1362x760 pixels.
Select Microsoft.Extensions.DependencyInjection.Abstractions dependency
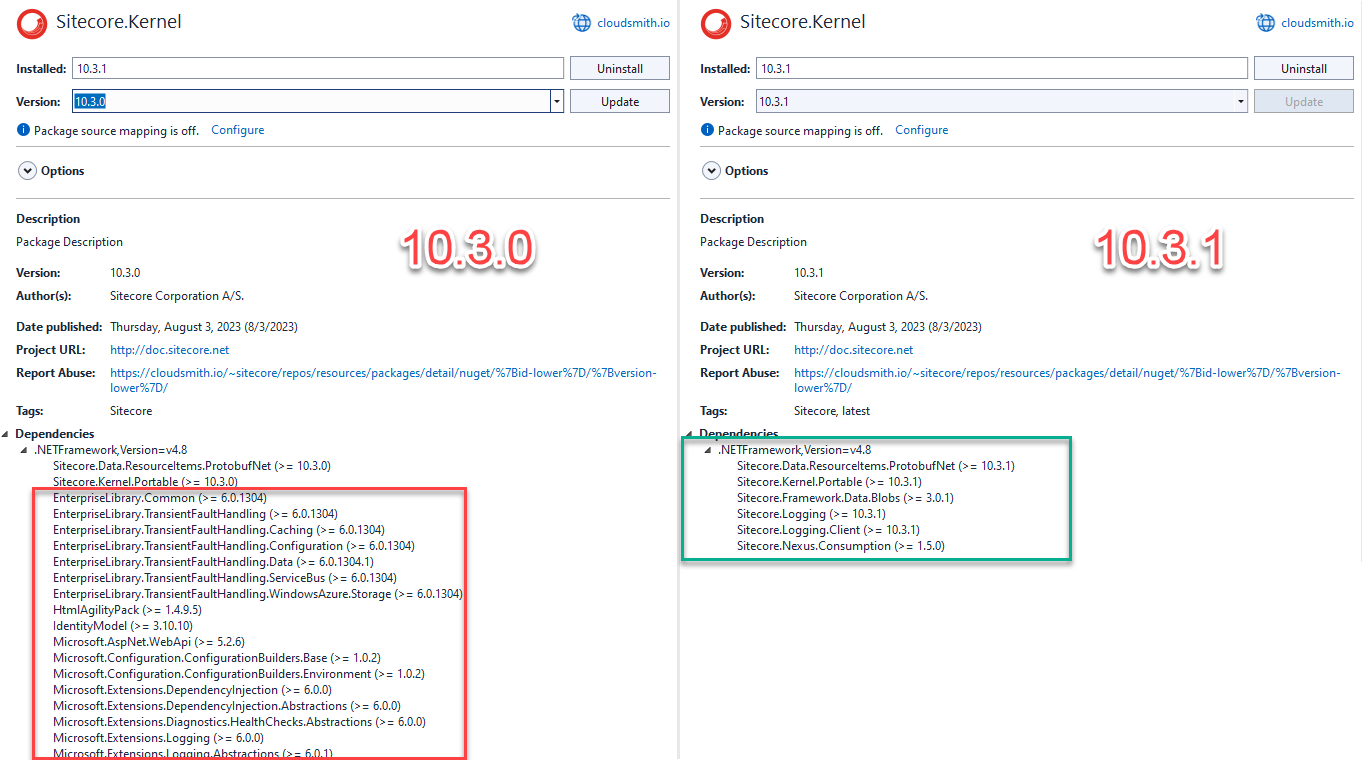pos(227,706)
